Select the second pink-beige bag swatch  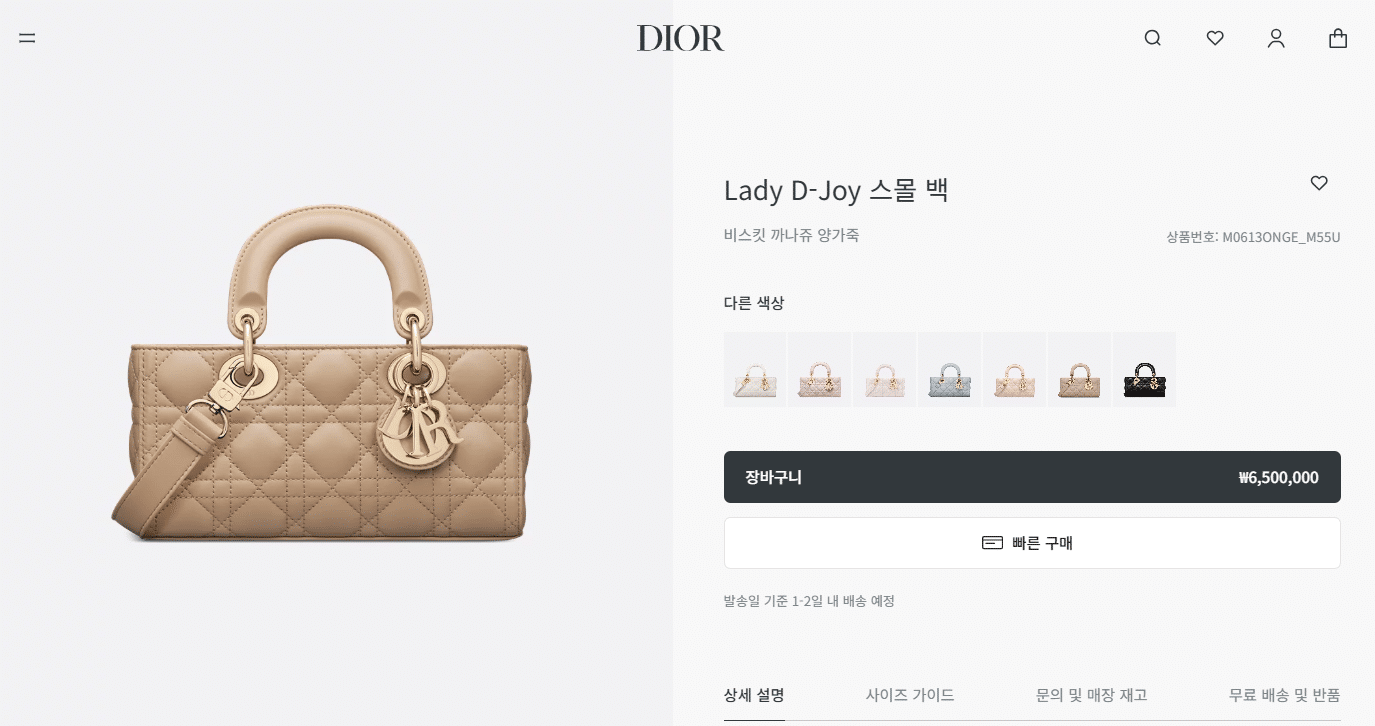click(x=820, y=370)
